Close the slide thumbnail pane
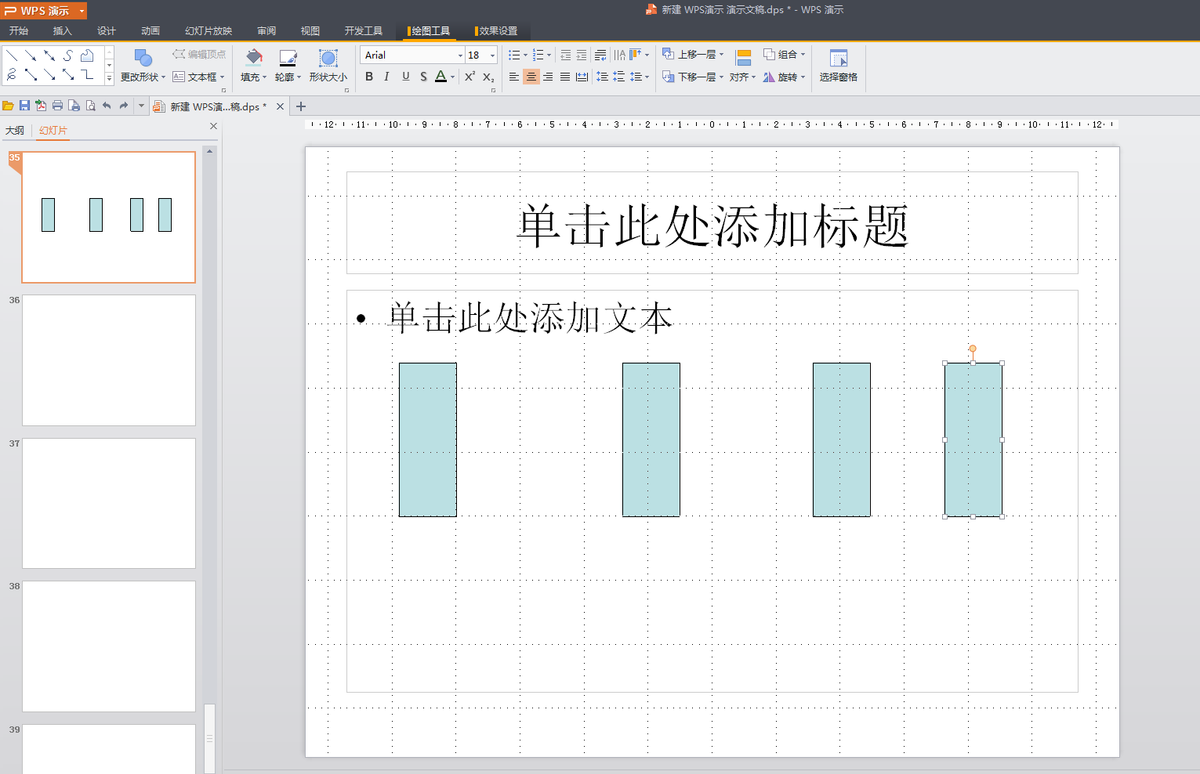 click(x=213, y=127)
